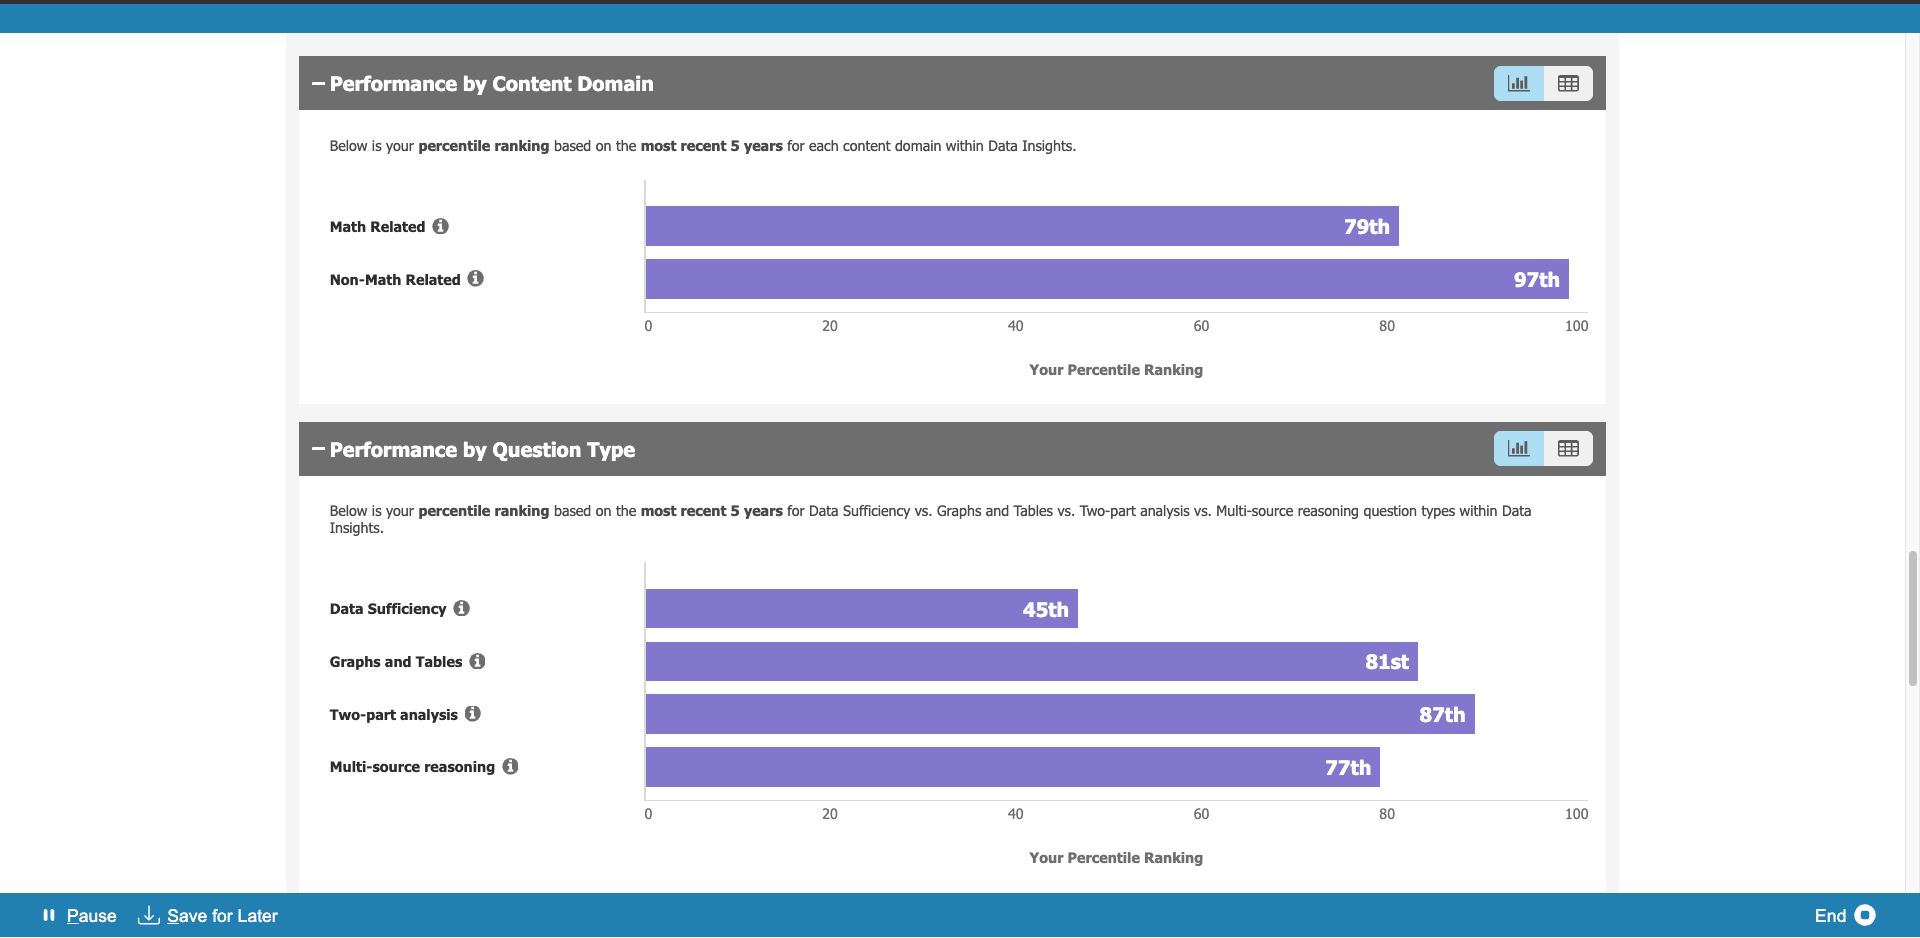
Task: Show info for Graphs and Tables
Action: (477, 661)
